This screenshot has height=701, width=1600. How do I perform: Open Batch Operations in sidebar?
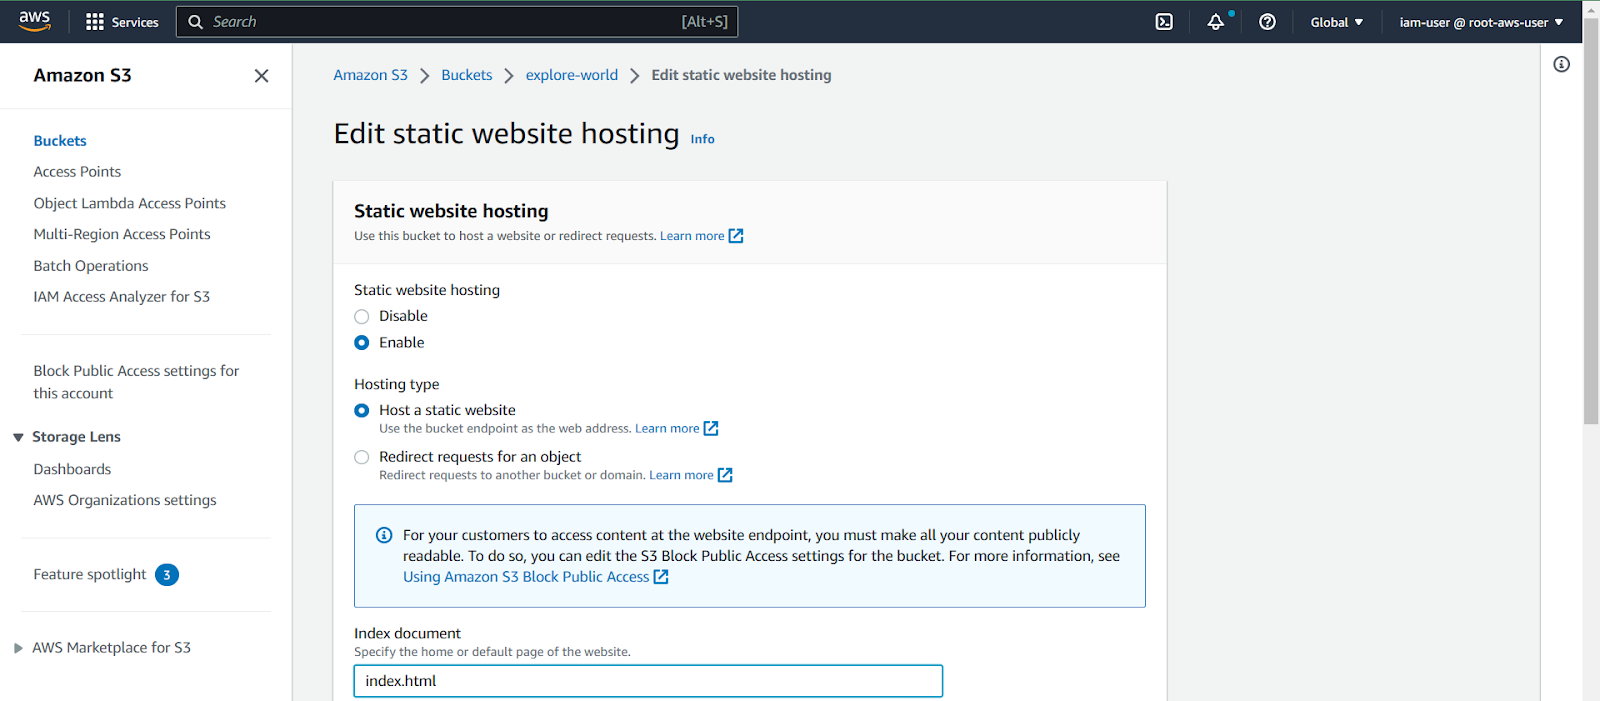tap(91, 266)
